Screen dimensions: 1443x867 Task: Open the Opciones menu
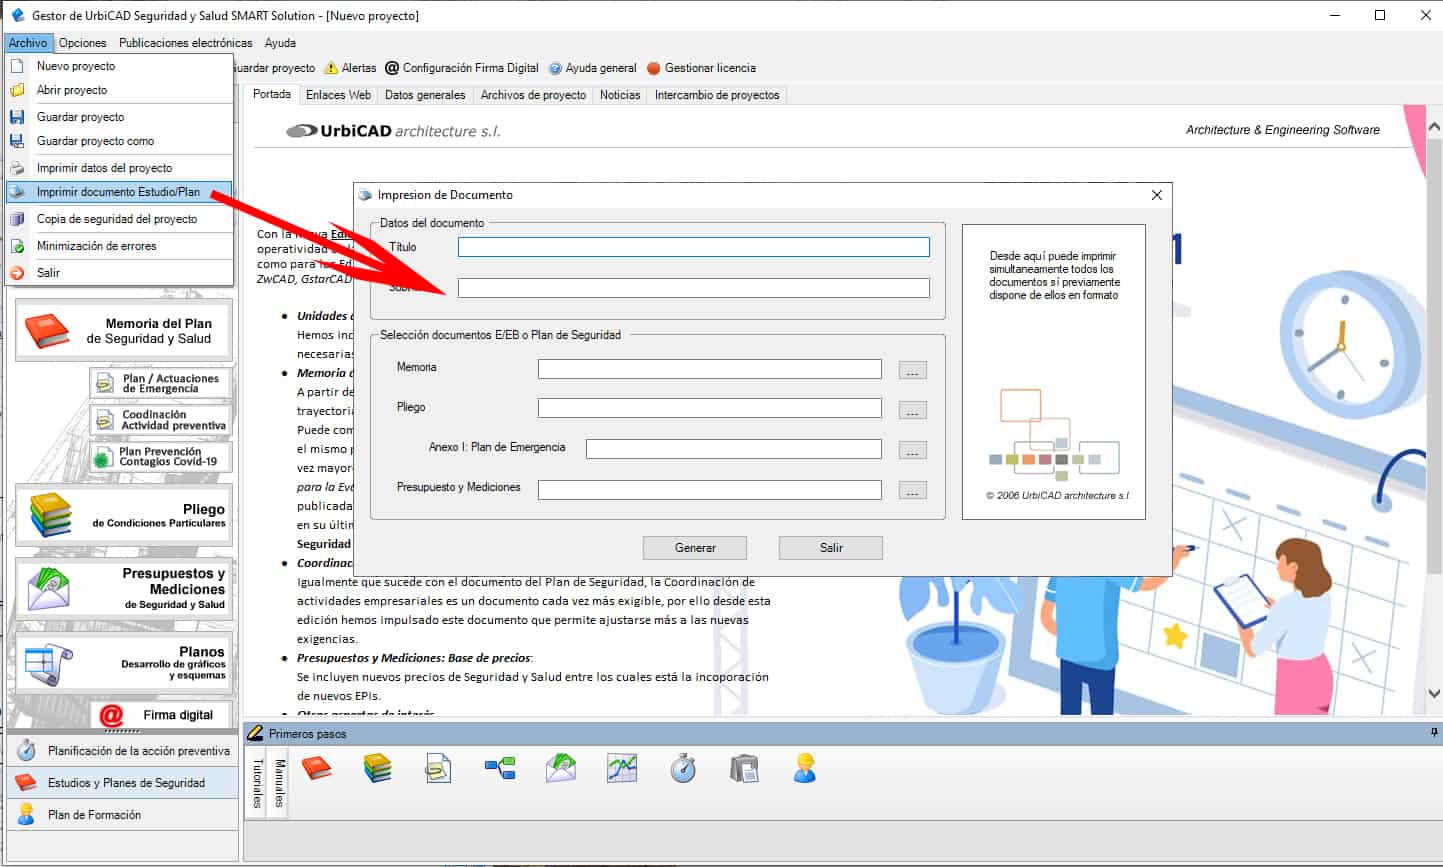83,43
